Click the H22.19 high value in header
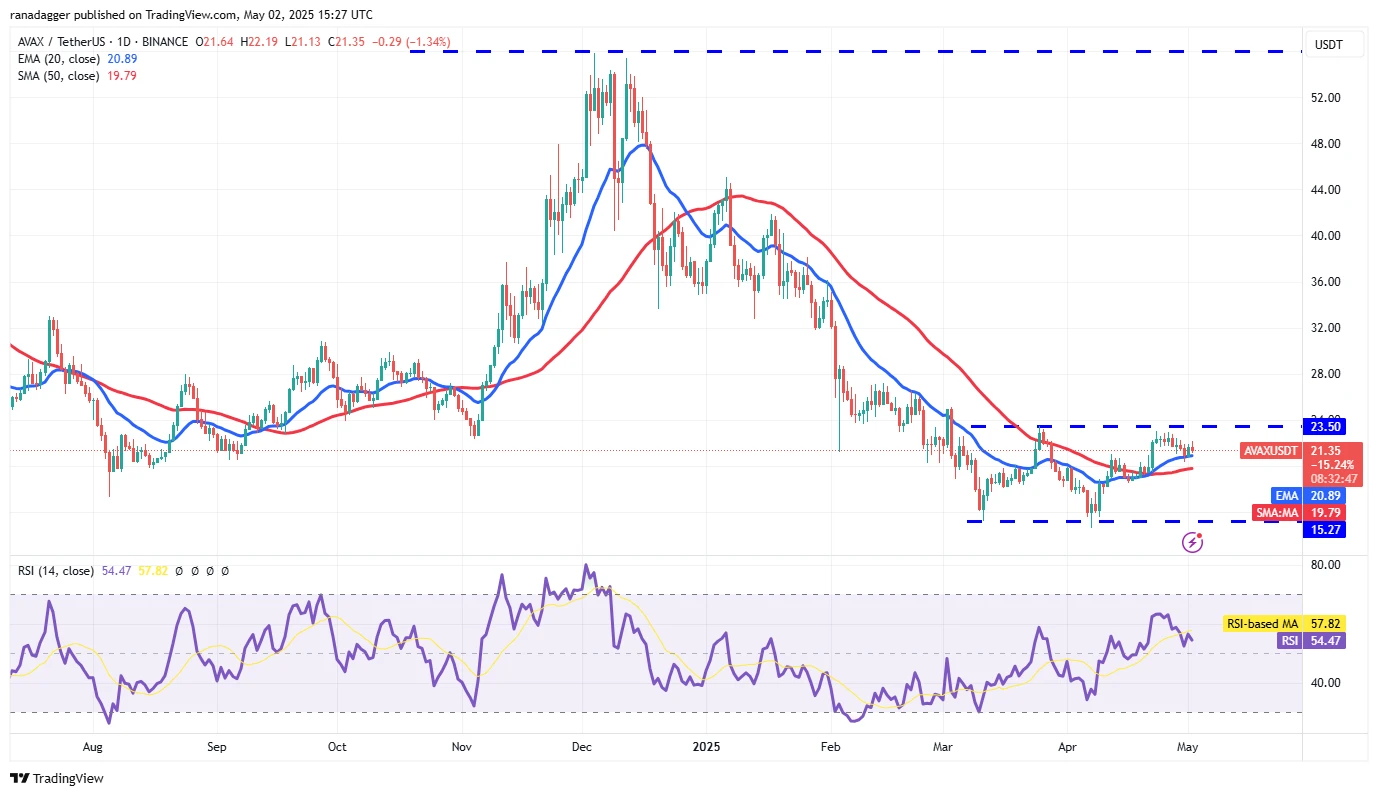 coord(257,42)
